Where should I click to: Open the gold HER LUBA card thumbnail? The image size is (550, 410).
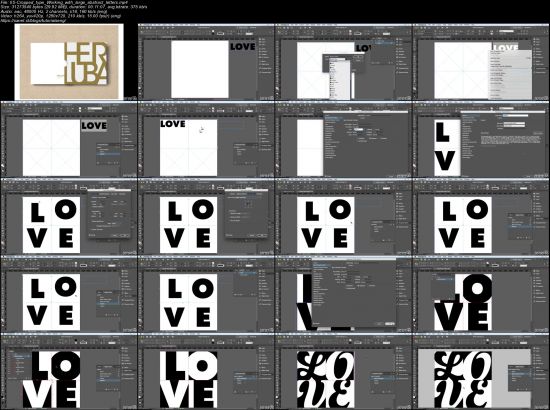coord(69,62)
